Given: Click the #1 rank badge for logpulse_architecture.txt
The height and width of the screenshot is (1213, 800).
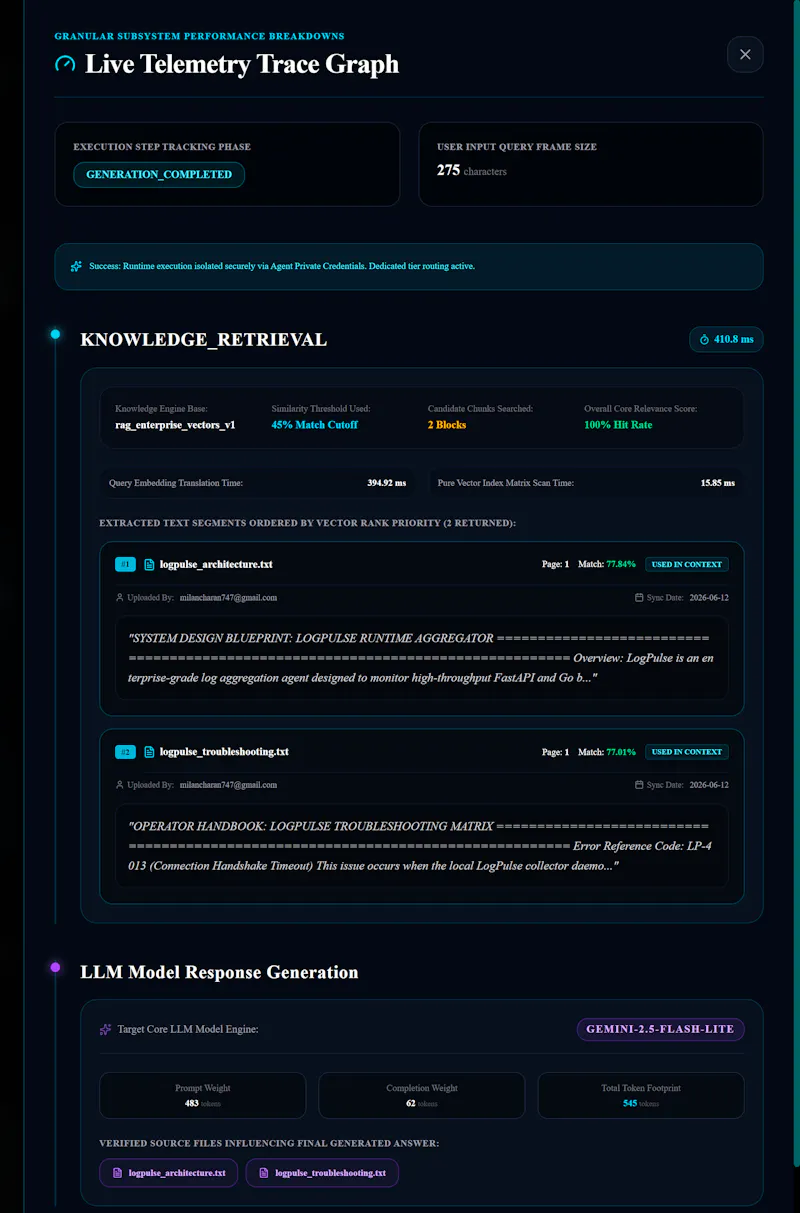Looking at the screenshot, I should coord(125,564).
